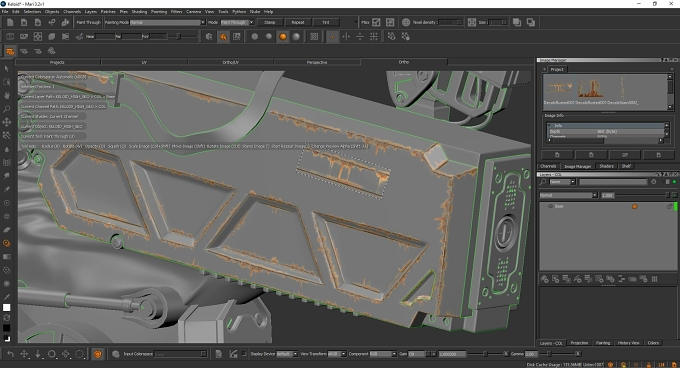680x368 pixels.
Task: Open the layer blend mode Normal dropdown
Action: (x=568, y=195)
